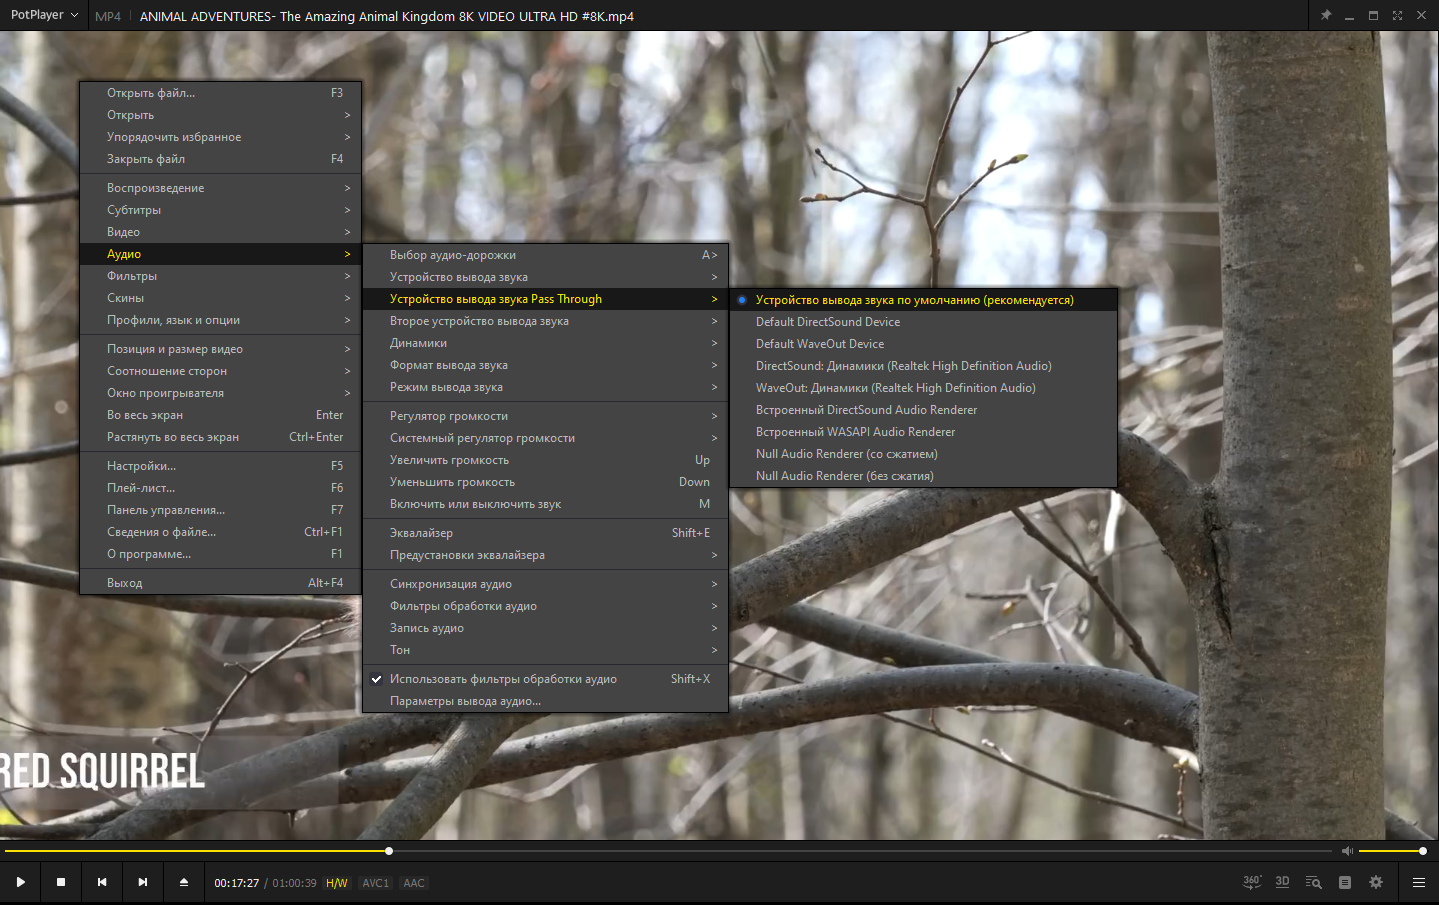Toggle 360° video mode icon
The image size is (1439, 905).
click(x=1252, y=882)
